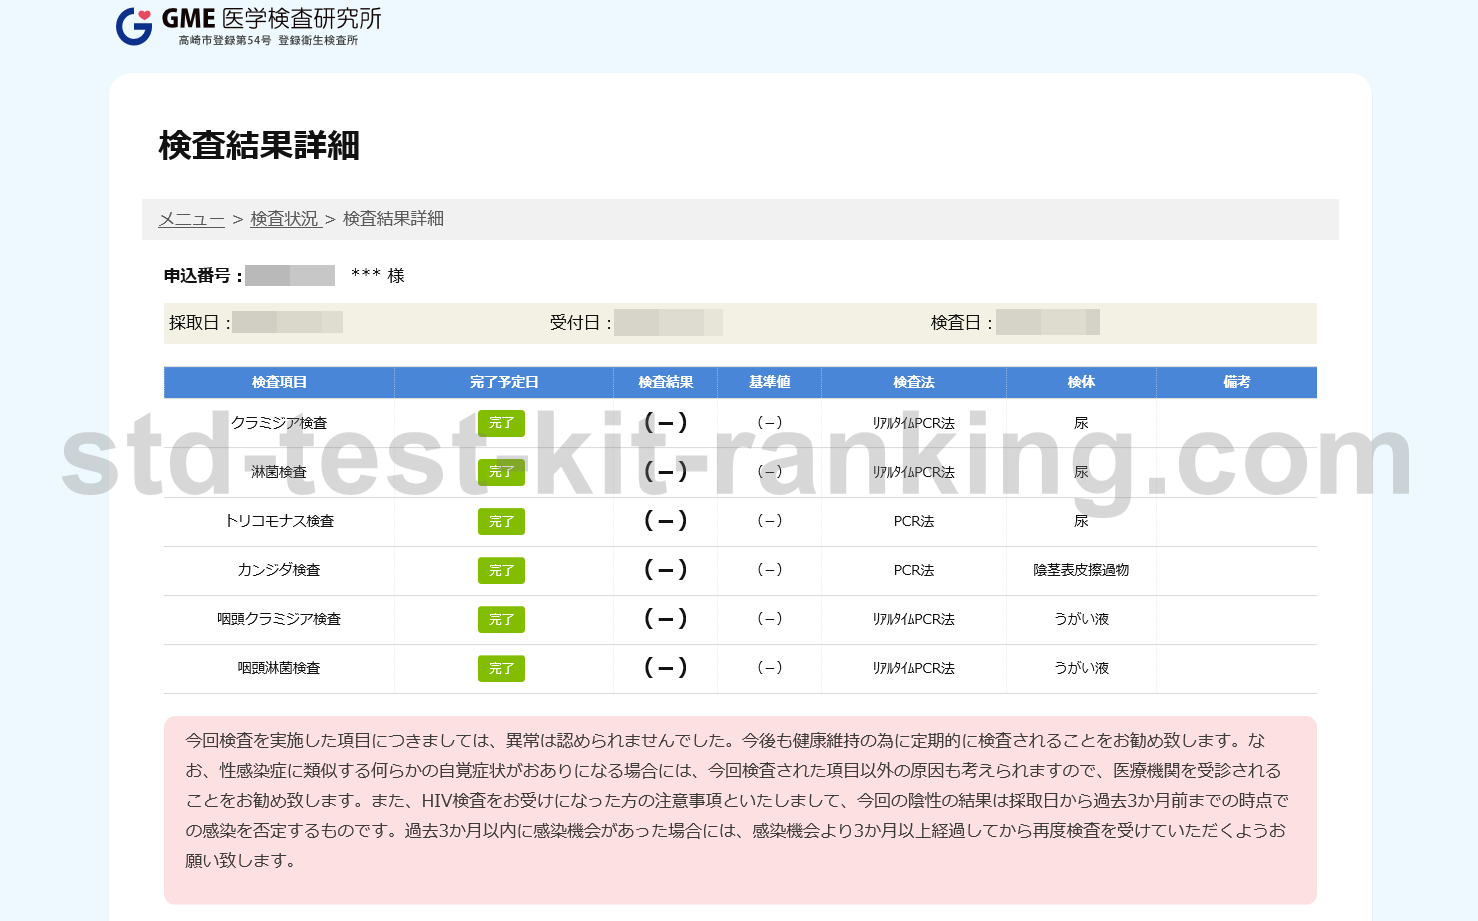Select the 検査結果 column header
The image size is (1478, 921).
(665, 382)
